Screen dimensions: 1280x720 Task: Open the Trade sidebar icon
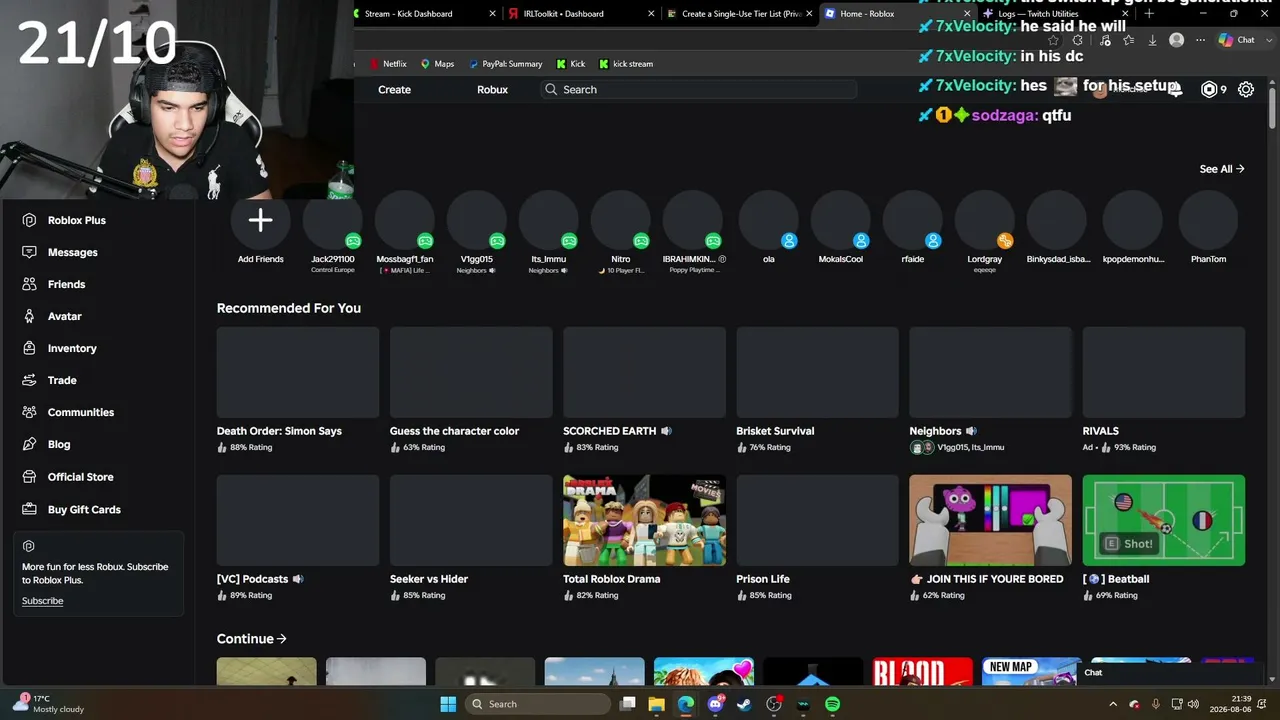[x=29, y=380]
